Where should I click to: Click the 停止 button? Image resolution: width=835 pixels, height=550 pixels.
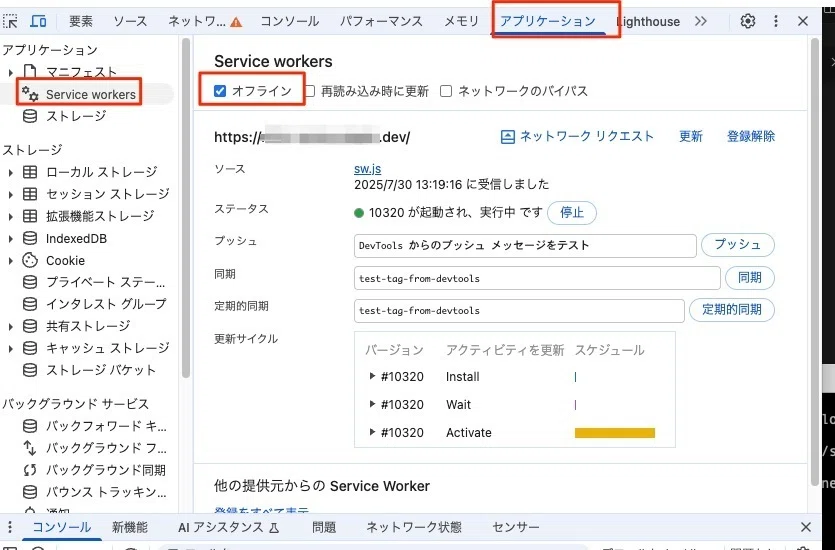(572, 212)
